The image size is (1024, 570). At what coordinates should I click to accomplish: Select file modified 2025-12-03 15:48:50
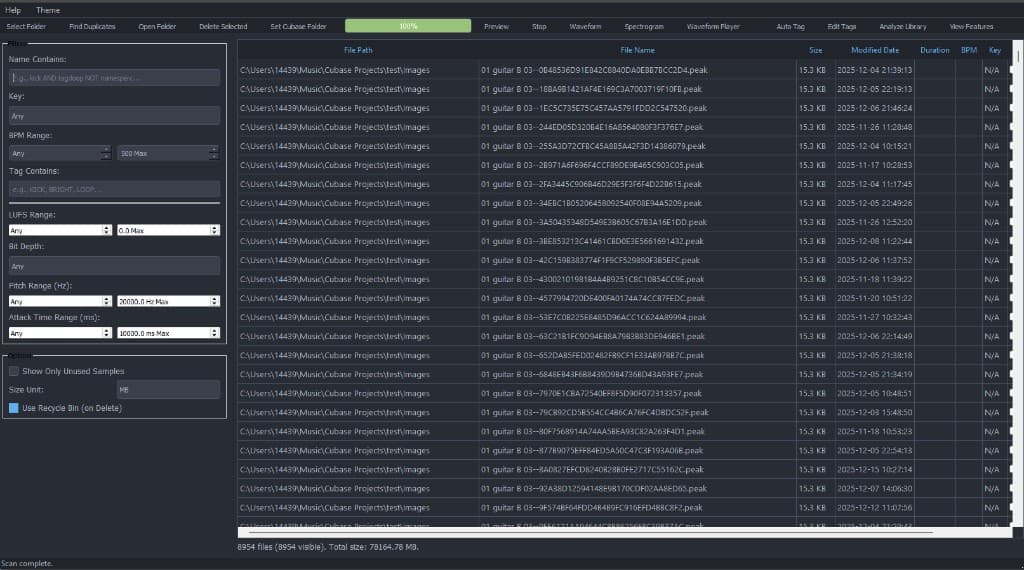point(624,412)
